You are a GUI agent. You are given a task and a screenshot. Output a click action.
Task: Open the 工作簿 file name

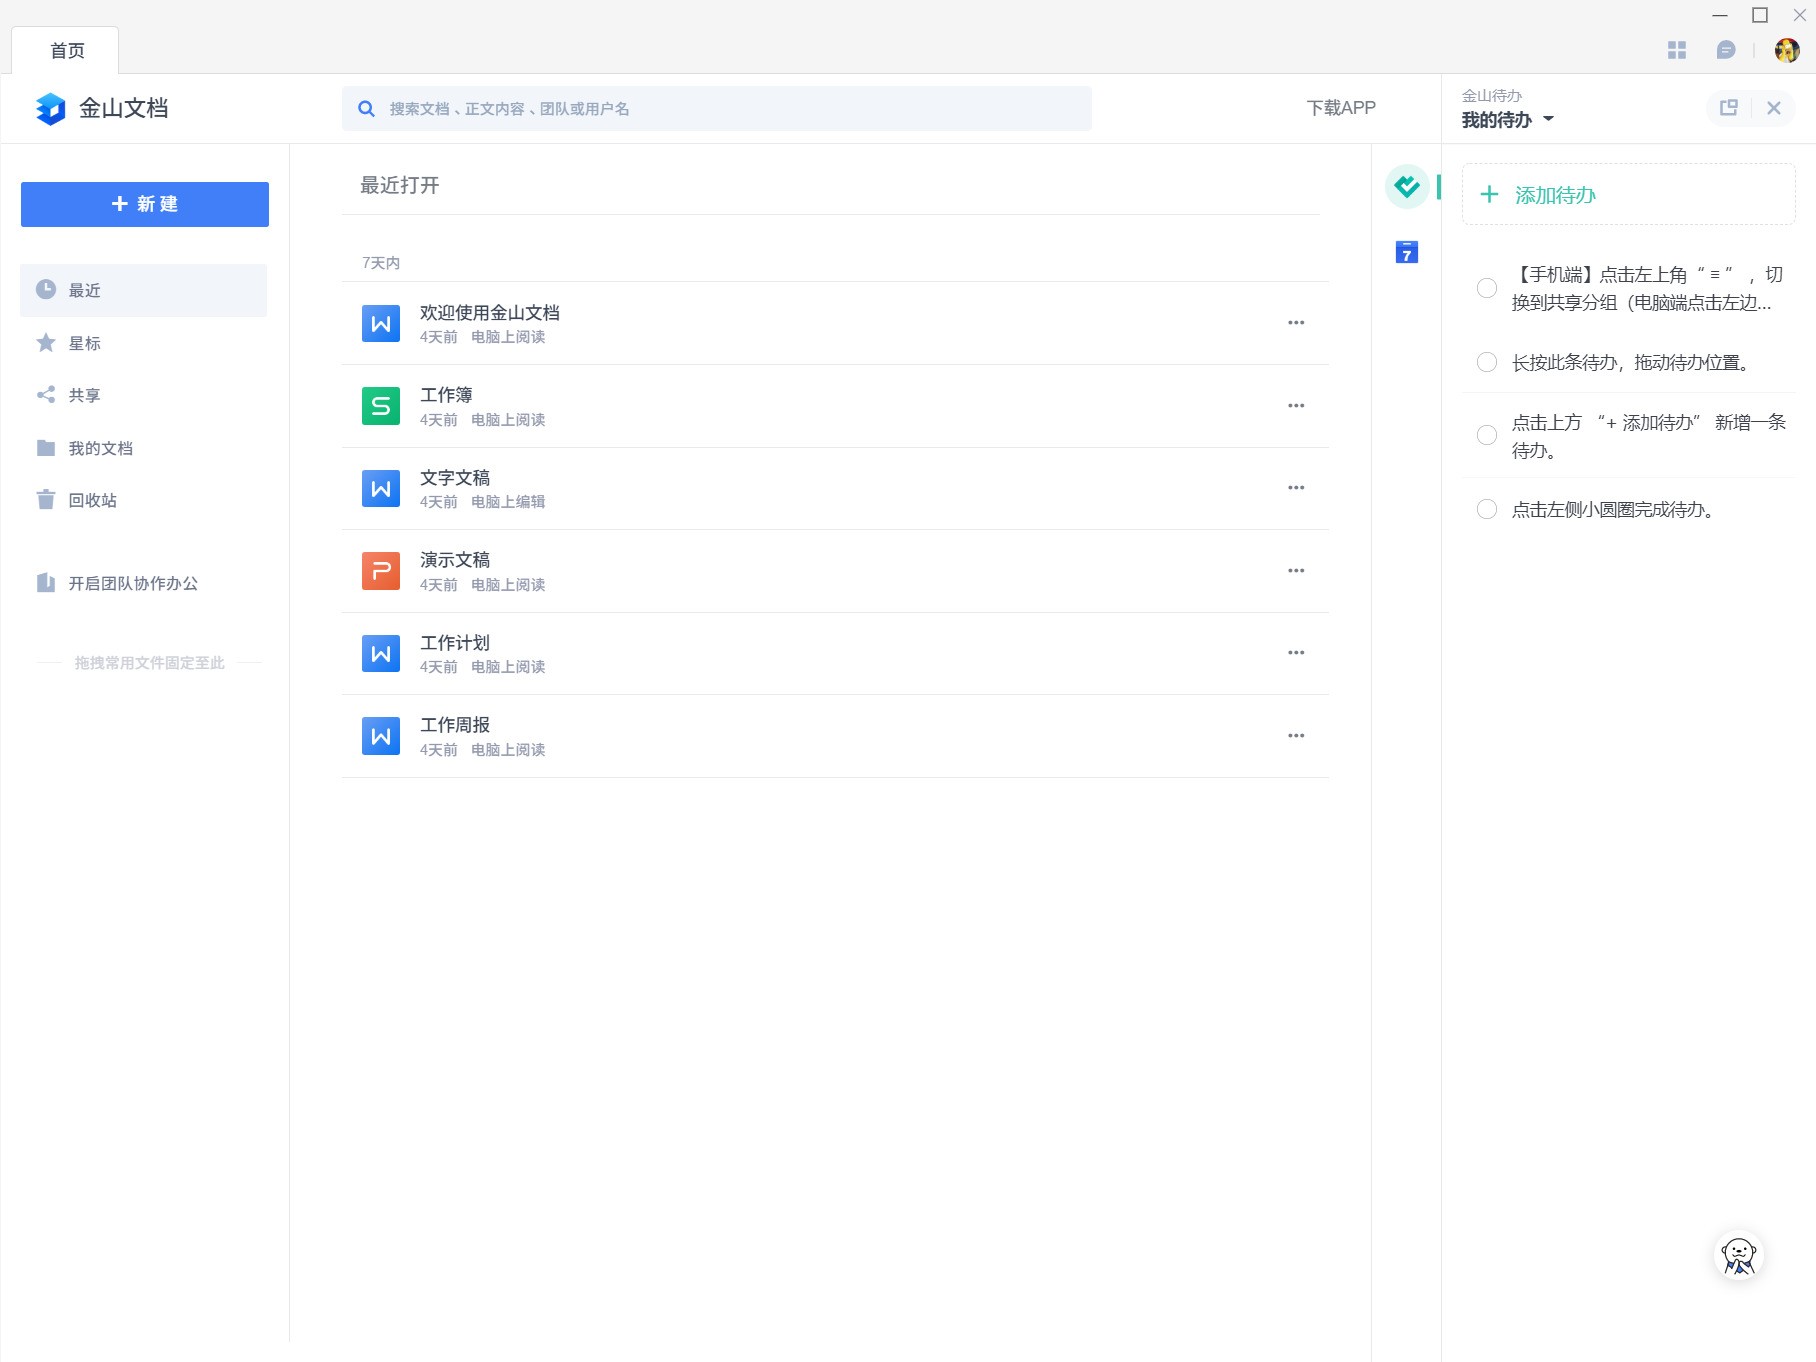[x=446, y=395]
